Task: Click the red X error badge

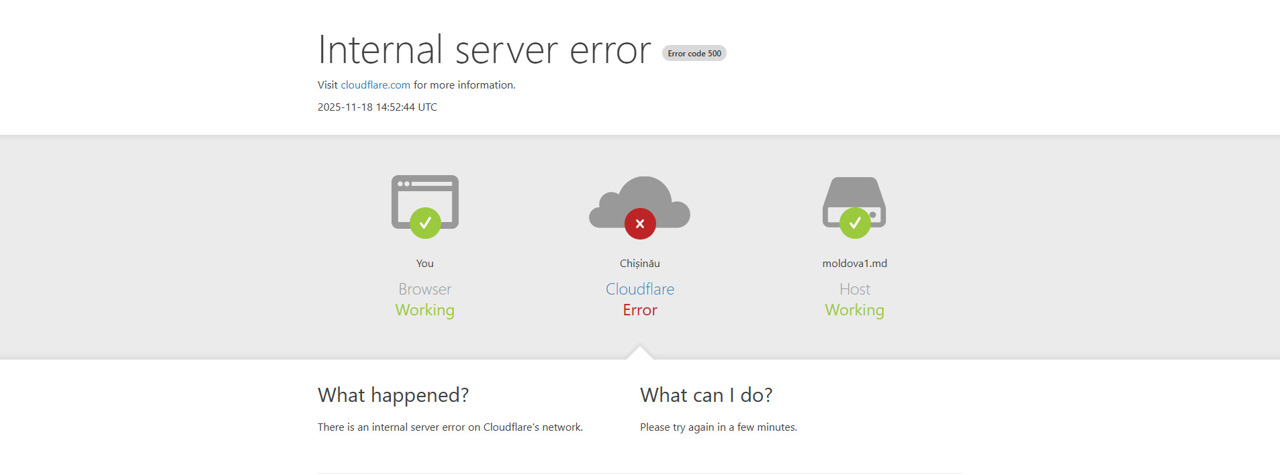Action: click(640, 223)
